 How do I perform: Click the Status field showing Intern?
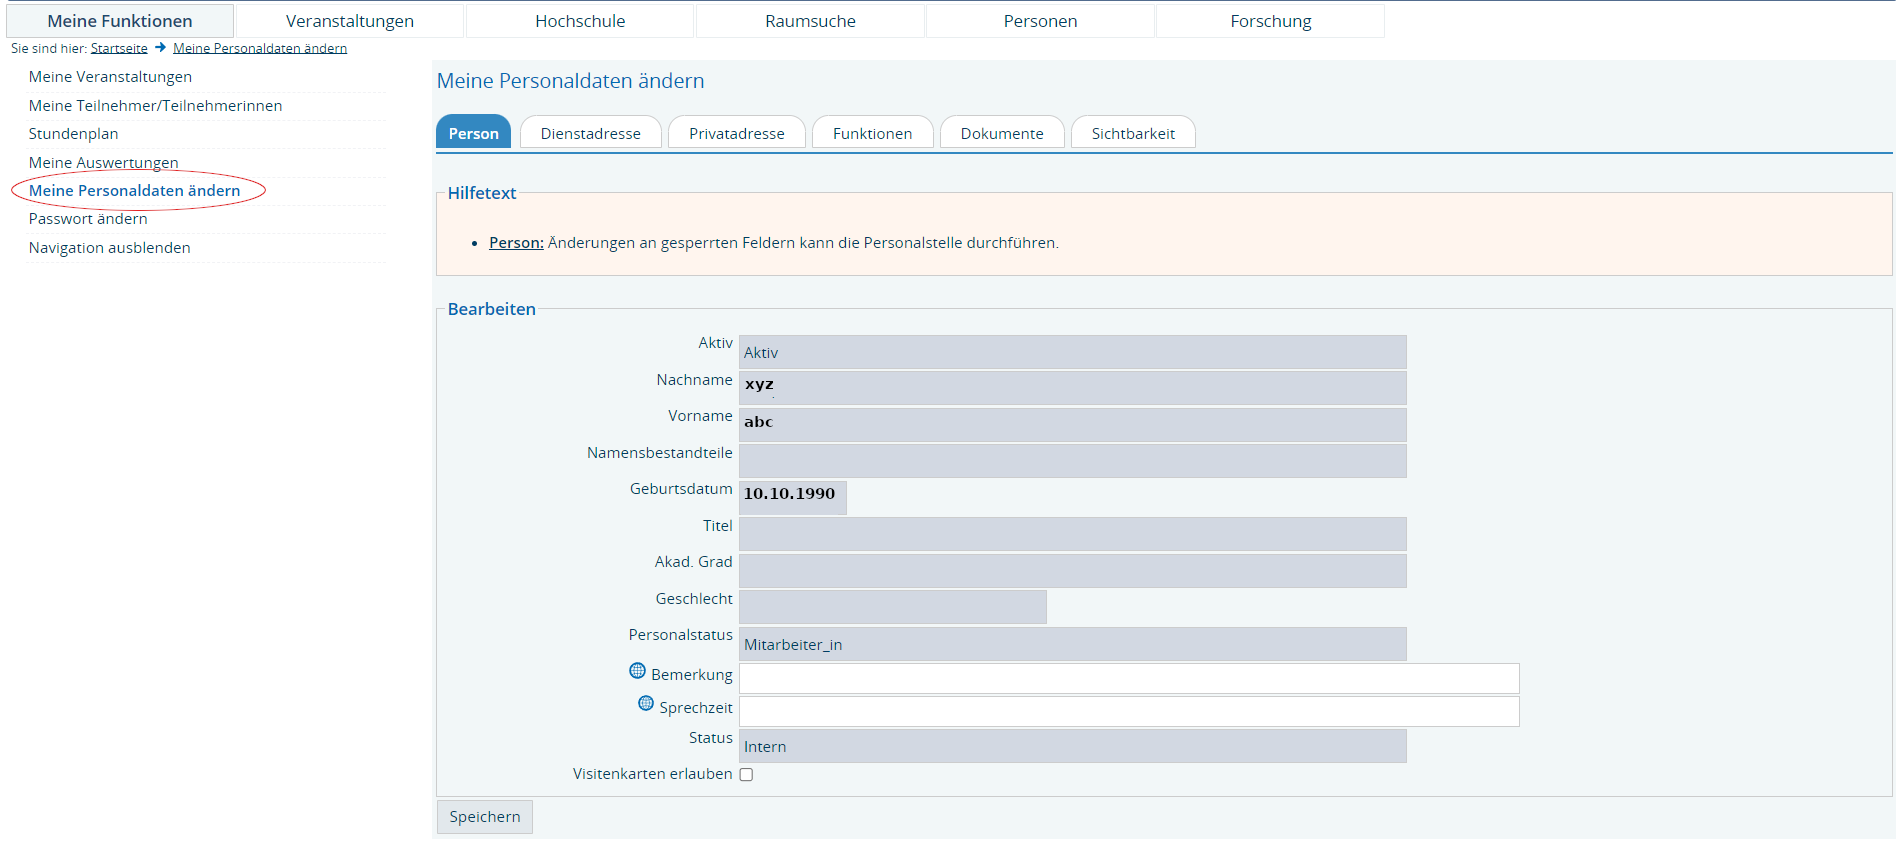[x=1072, y=746]
